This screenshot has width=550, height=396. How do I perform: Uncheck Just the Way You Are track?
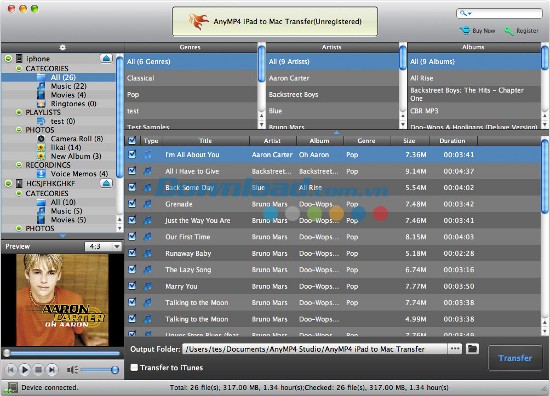(x=132, y=220)
